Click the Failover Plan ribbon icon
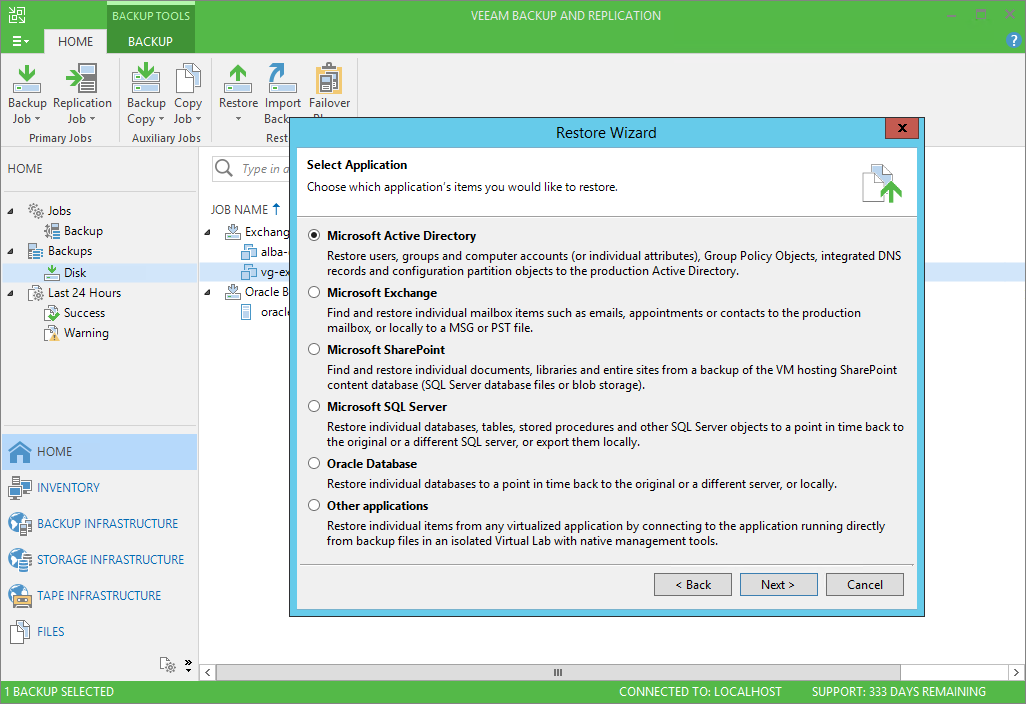The height and width of the screenshot is (704, 1026). [329, 79]
